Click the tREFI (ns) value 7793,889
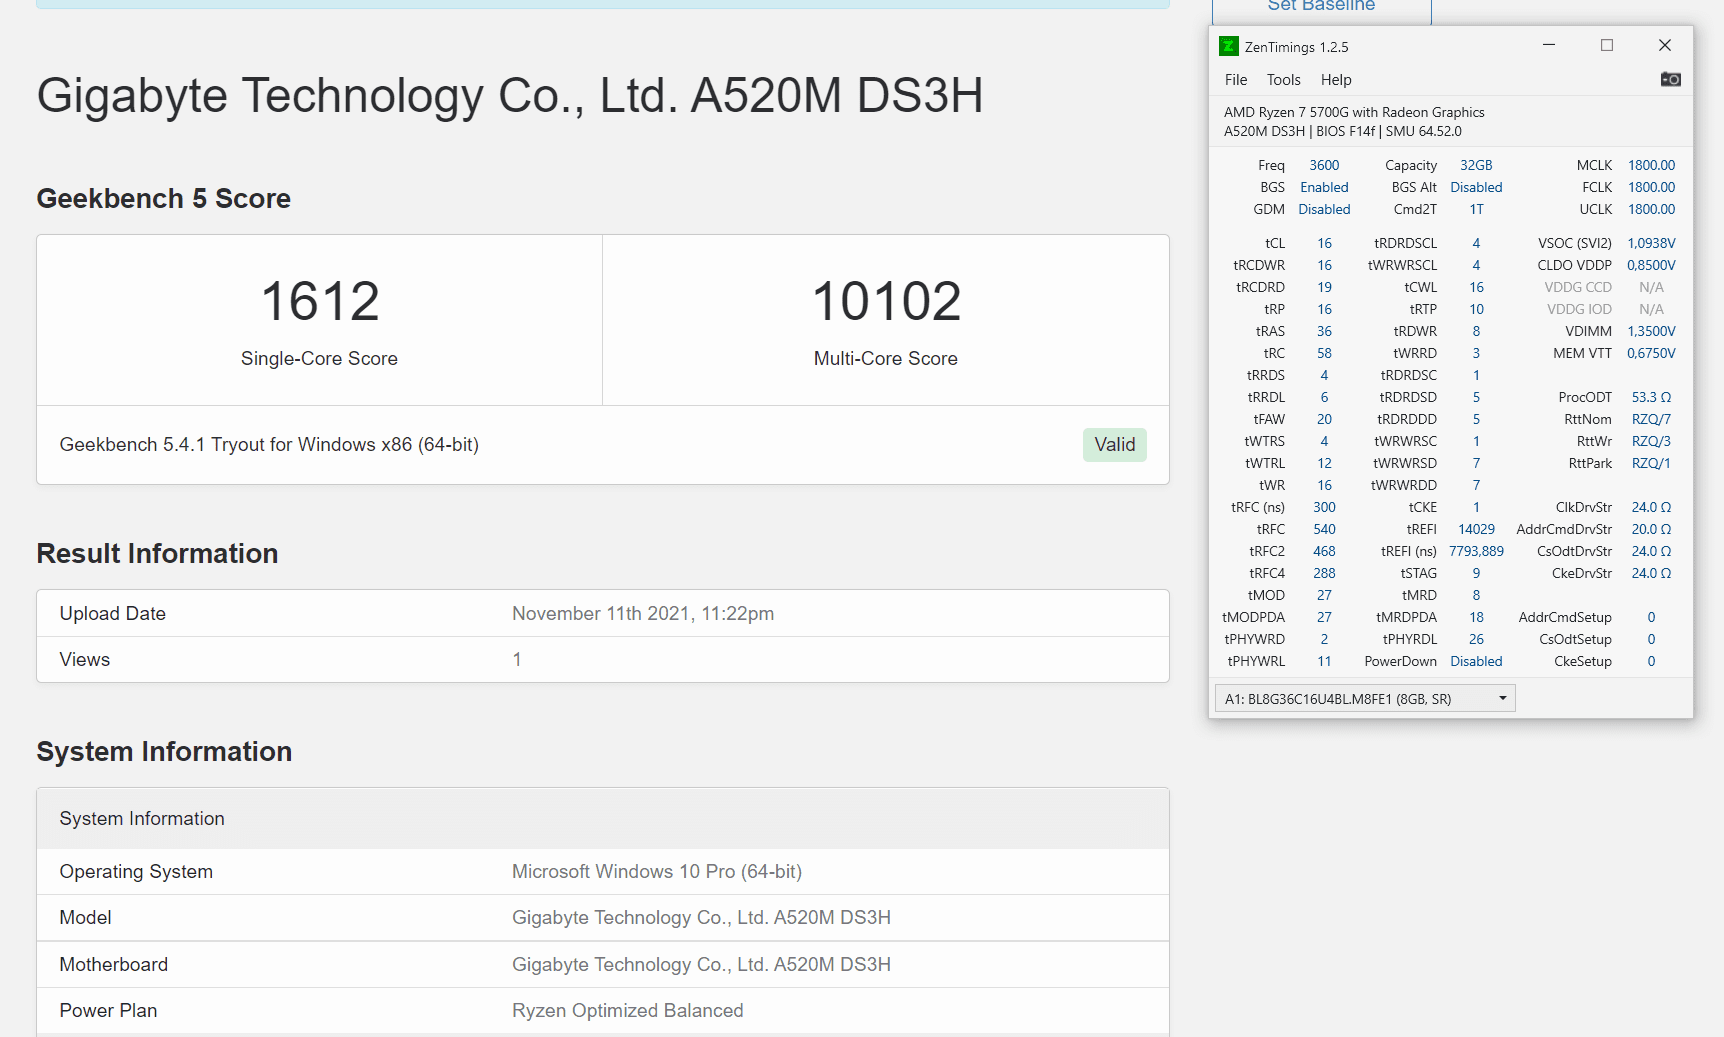Image resolution: width=1724 pixels, height=1037 pixels. pyautogui.click(x=1476, y=551)
